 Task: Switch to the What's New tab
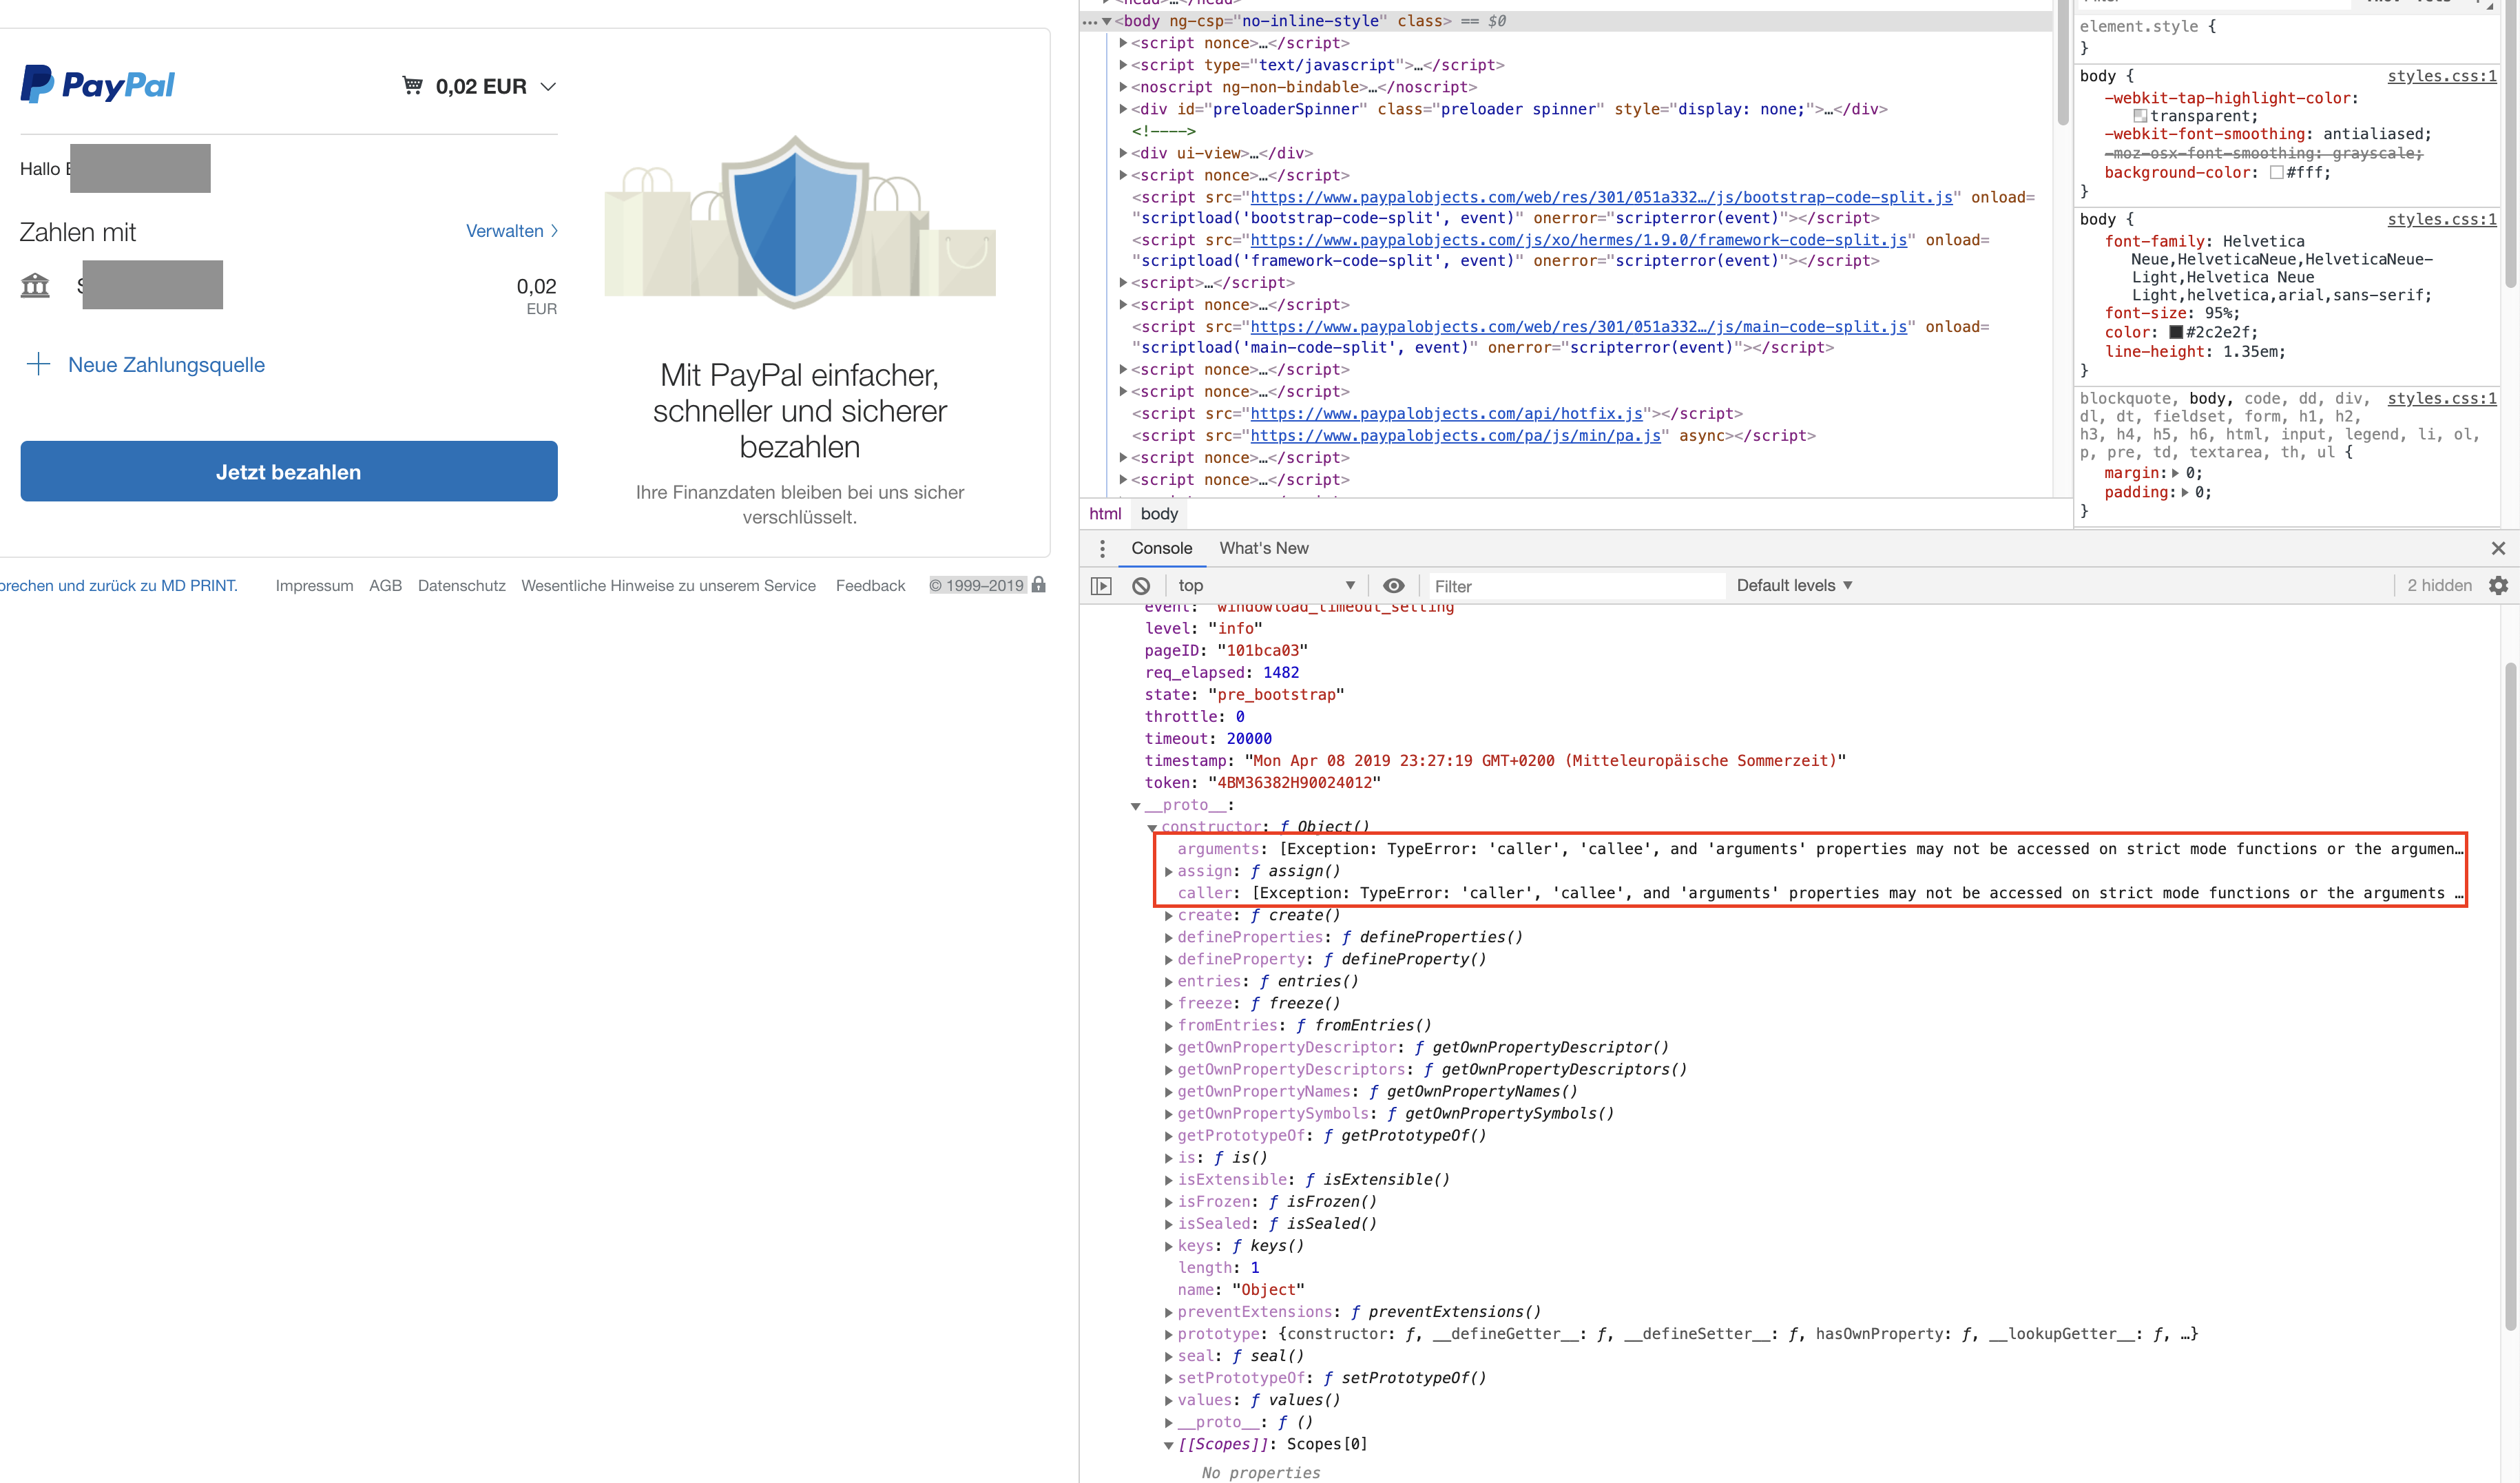[1263, 548]
